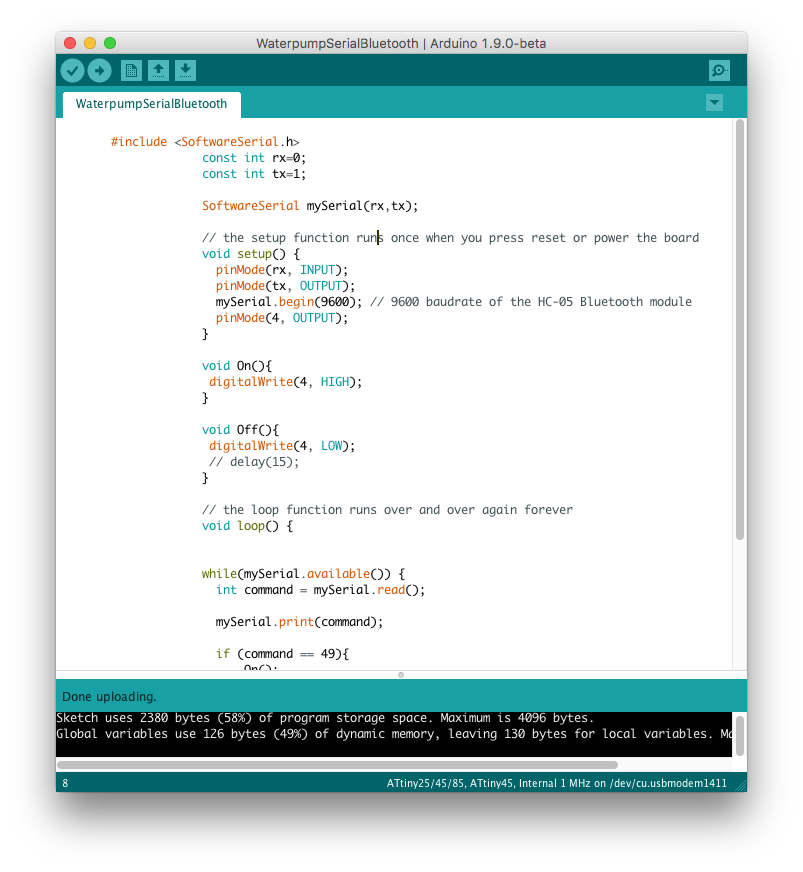Click the ATtiny25/45/85 board info text
The width and height of the screenshot is (803, 872).
[x=557, y=784]
